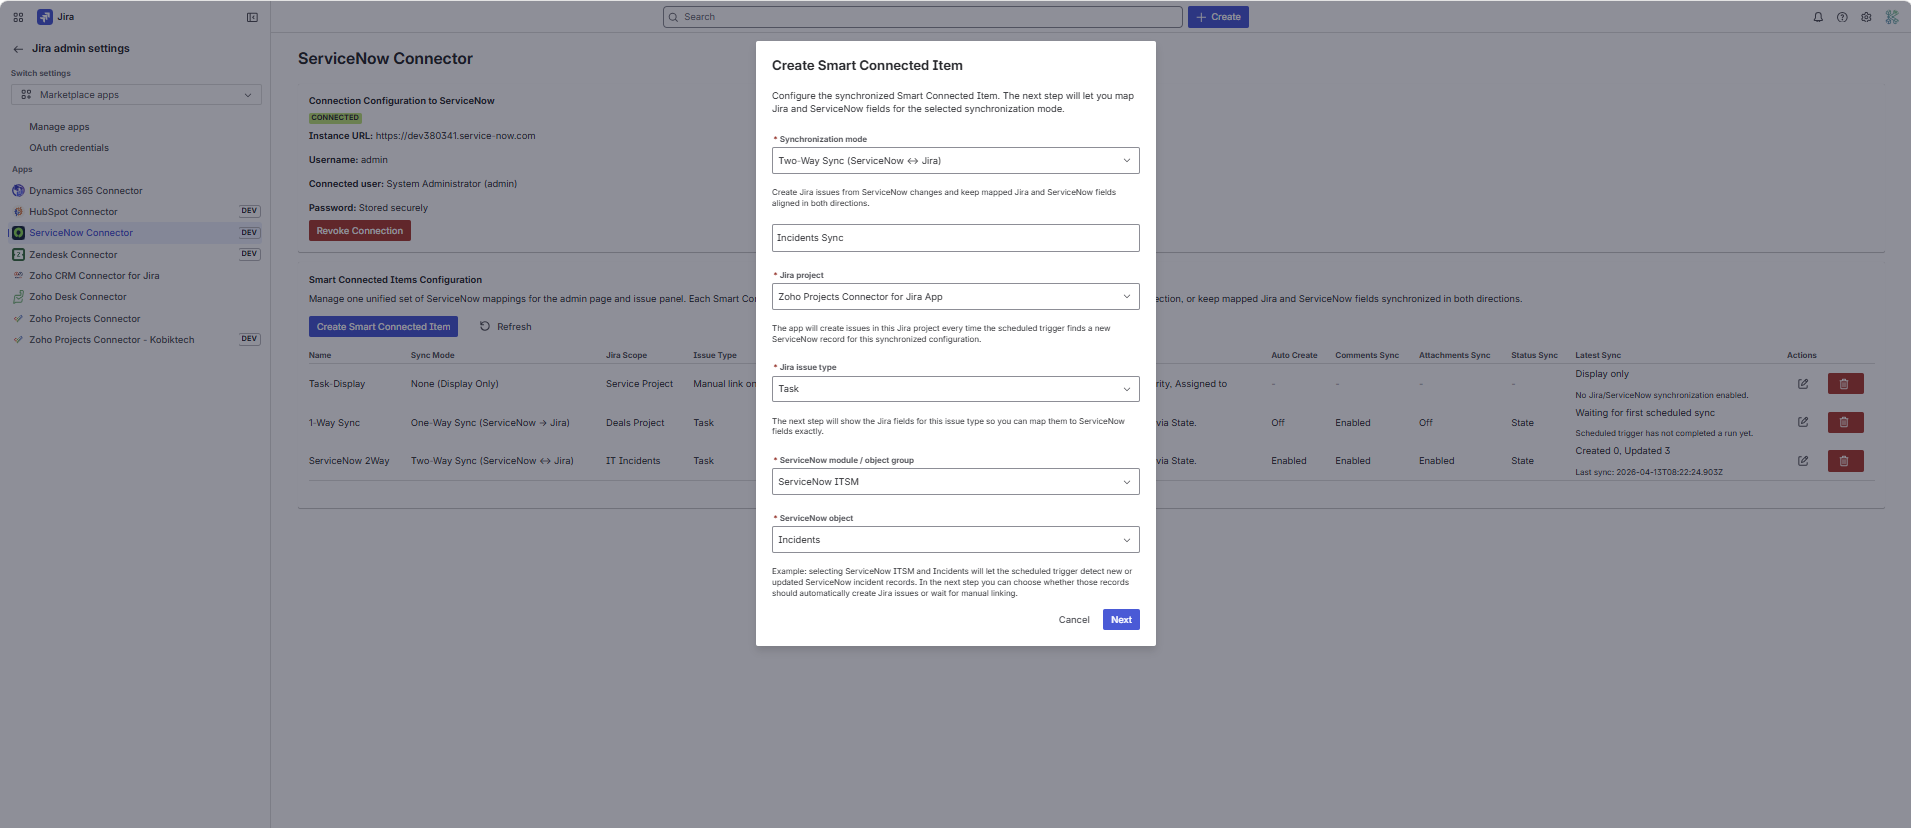The width and height of the screenshot is (1911, 828).
Task: Click the IT Incidents scope cell
Action: [633, 461]
